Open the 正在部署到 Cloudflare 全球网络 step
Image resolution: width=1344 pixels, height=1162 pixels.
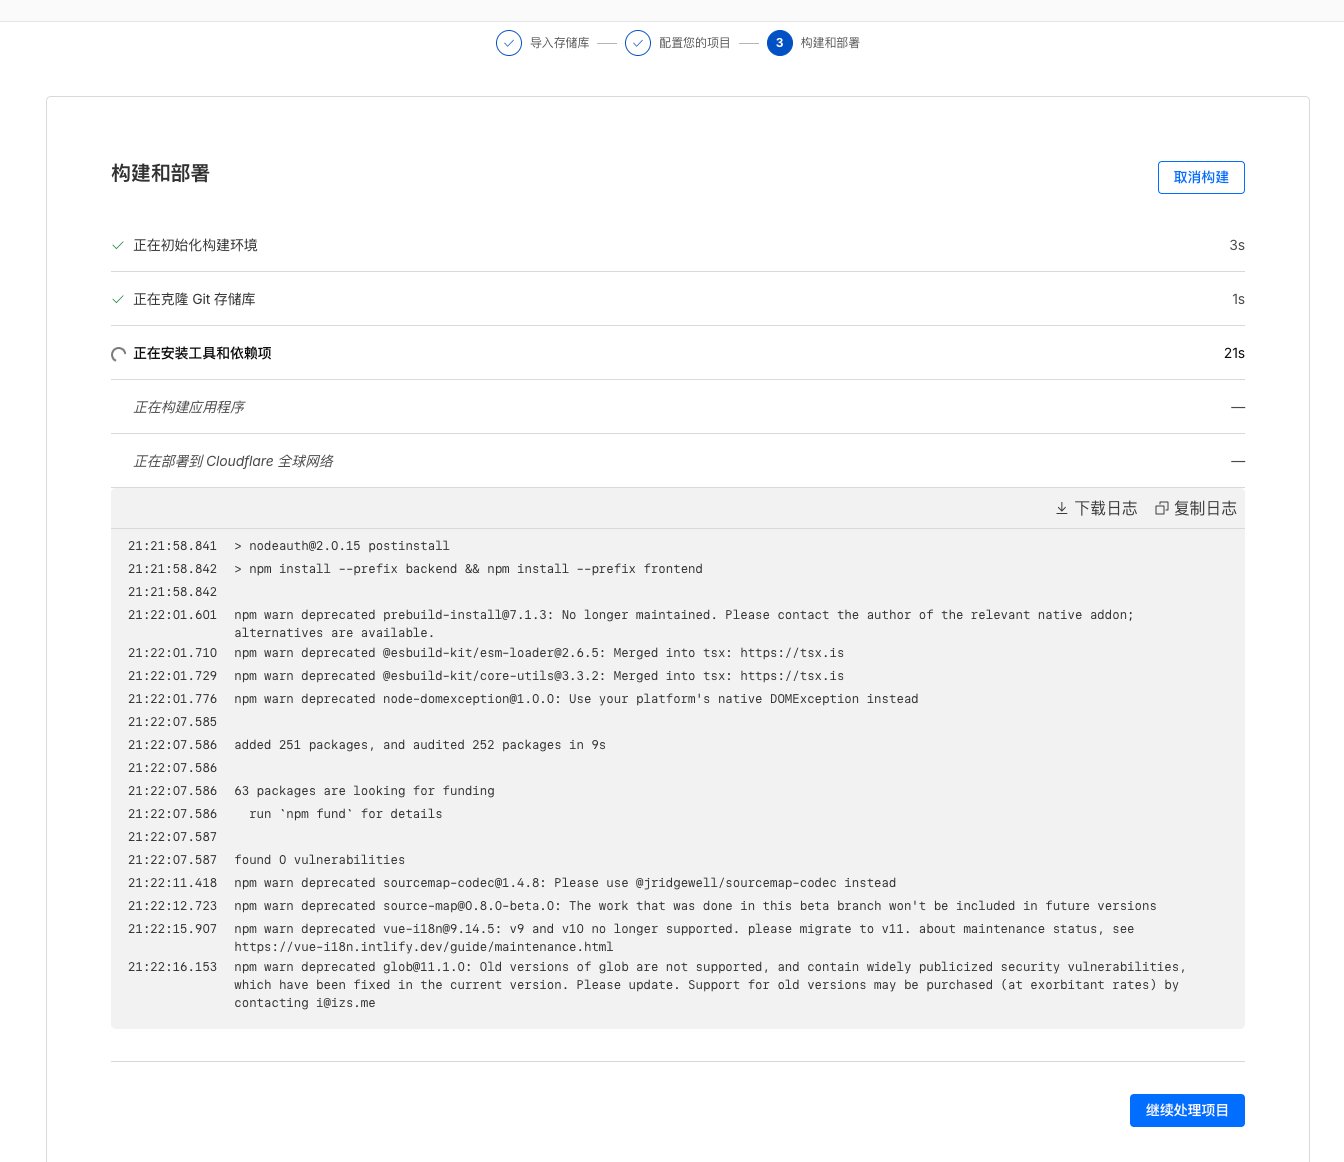[234, 461]
